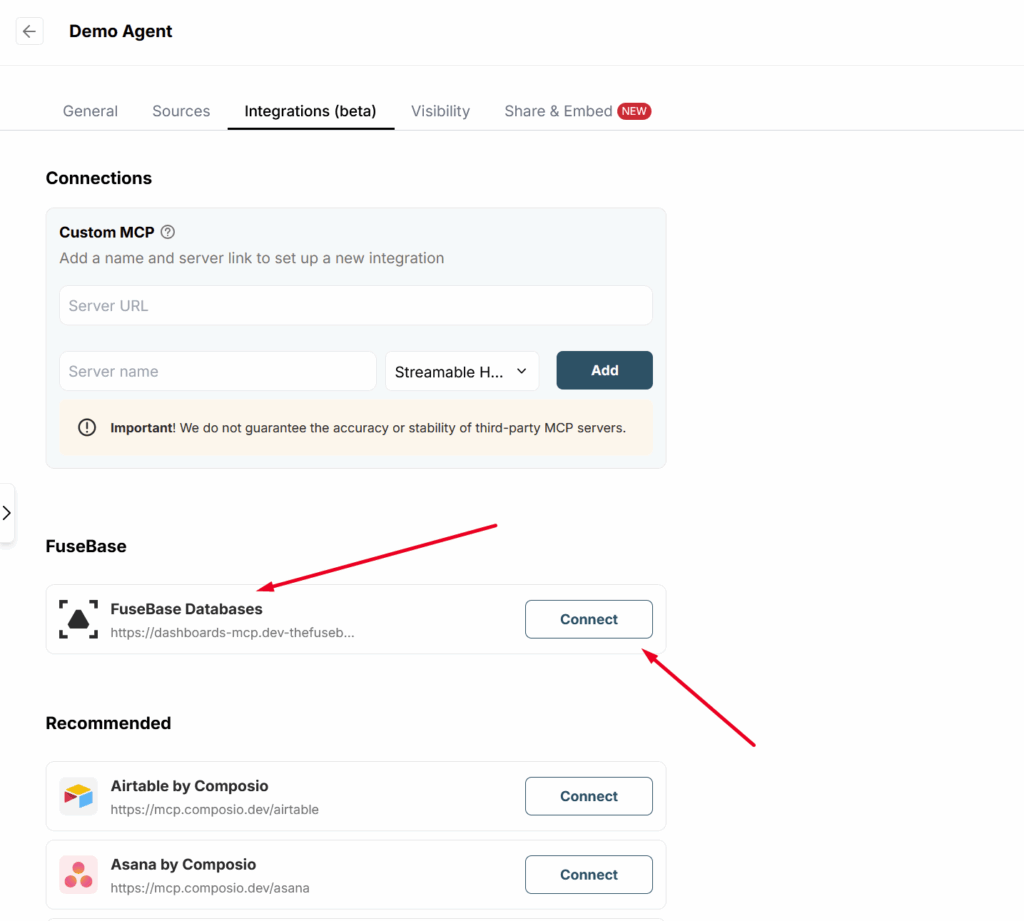1024x921 pixels.
Task: Connect Airtable by Composio
Action: (588, 796)
